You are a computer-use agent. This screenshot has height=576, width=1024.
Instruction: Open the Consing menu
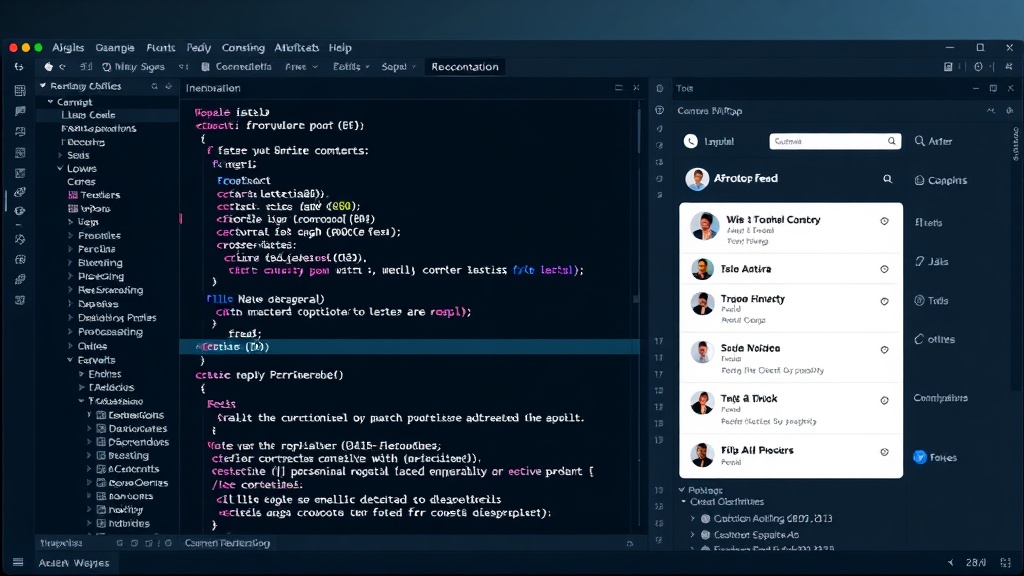[x=243, y=48]
